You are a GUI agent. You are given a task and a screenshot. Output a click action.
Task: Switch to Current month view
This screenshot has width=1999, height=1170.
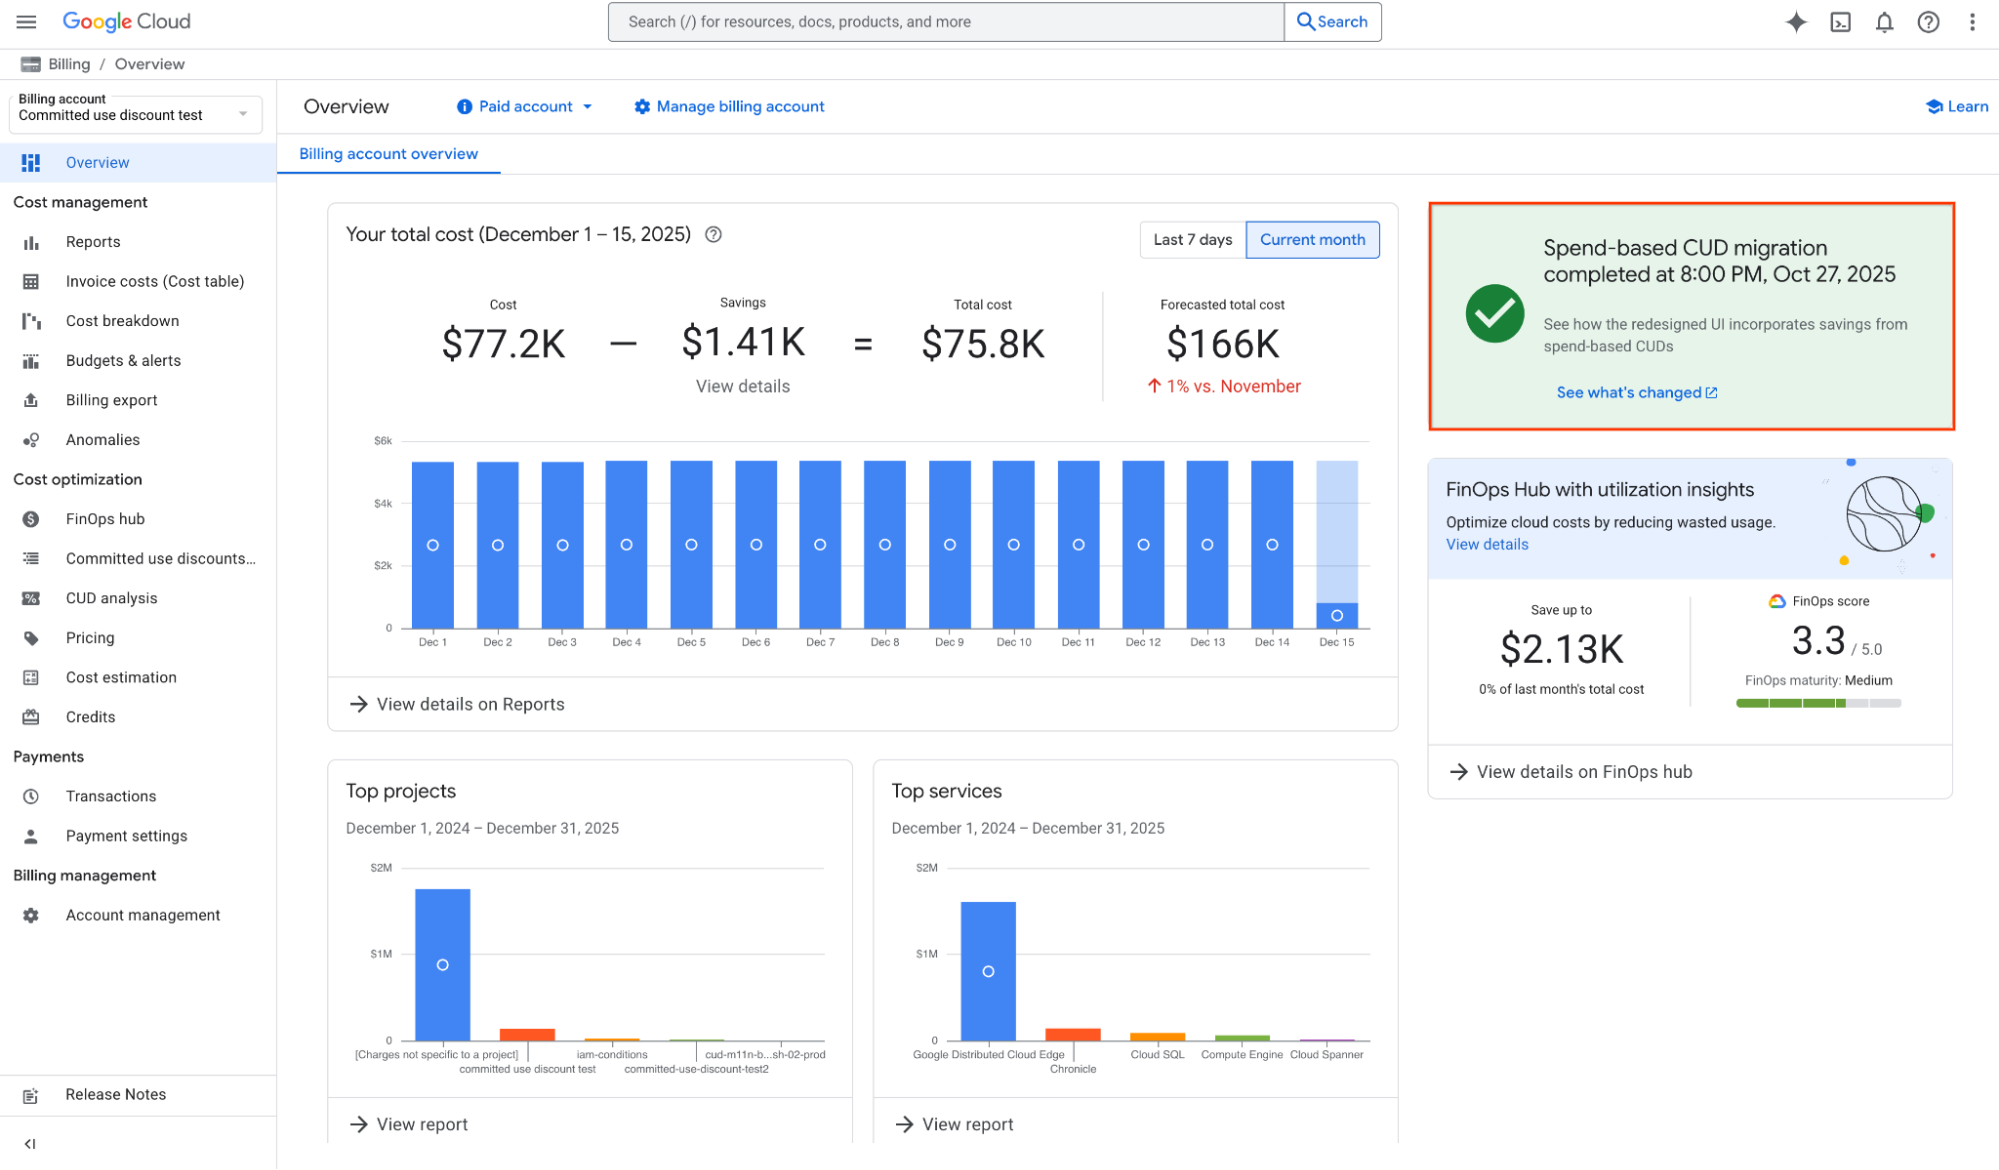1312,239
